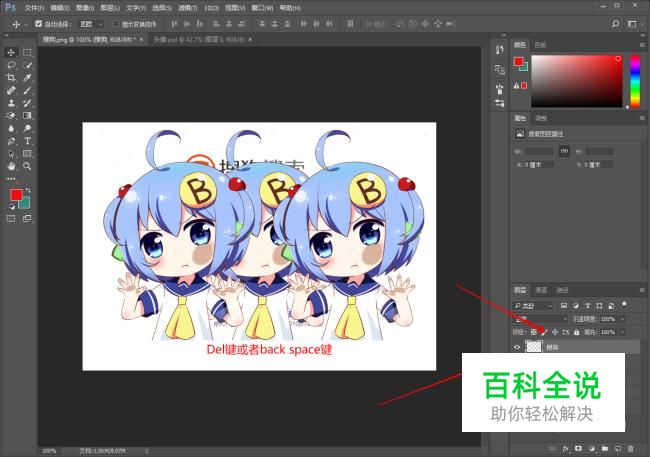650x457 pixels.
Task: Toggle lock all padlock icon
Action: point(577,332)
